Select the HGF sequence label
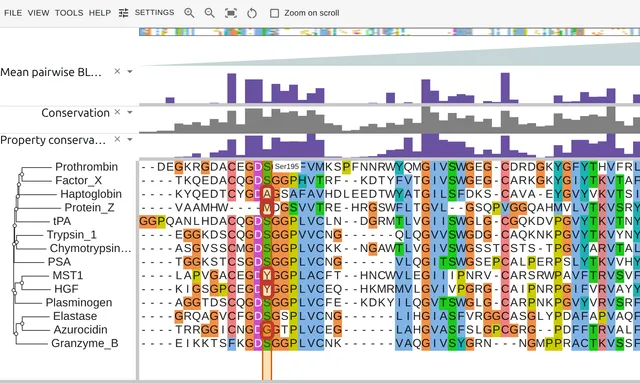The width and height of the screenshot is (640, 384). (66, 289)
